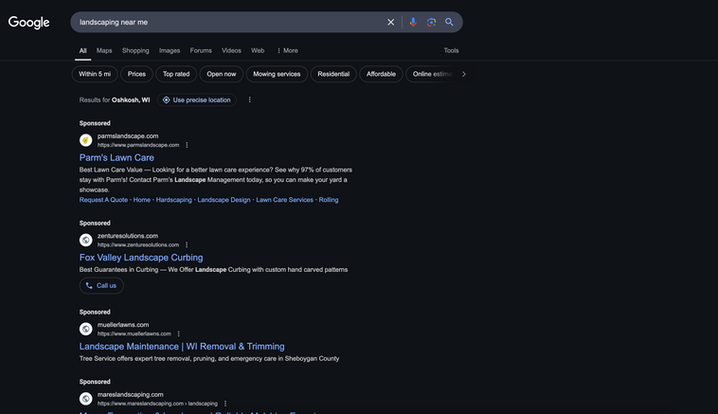Image resolution: width=718 pixels, height=414 pixels.
Task: Open Google Lens image search icon
Action: pos(431,22)
